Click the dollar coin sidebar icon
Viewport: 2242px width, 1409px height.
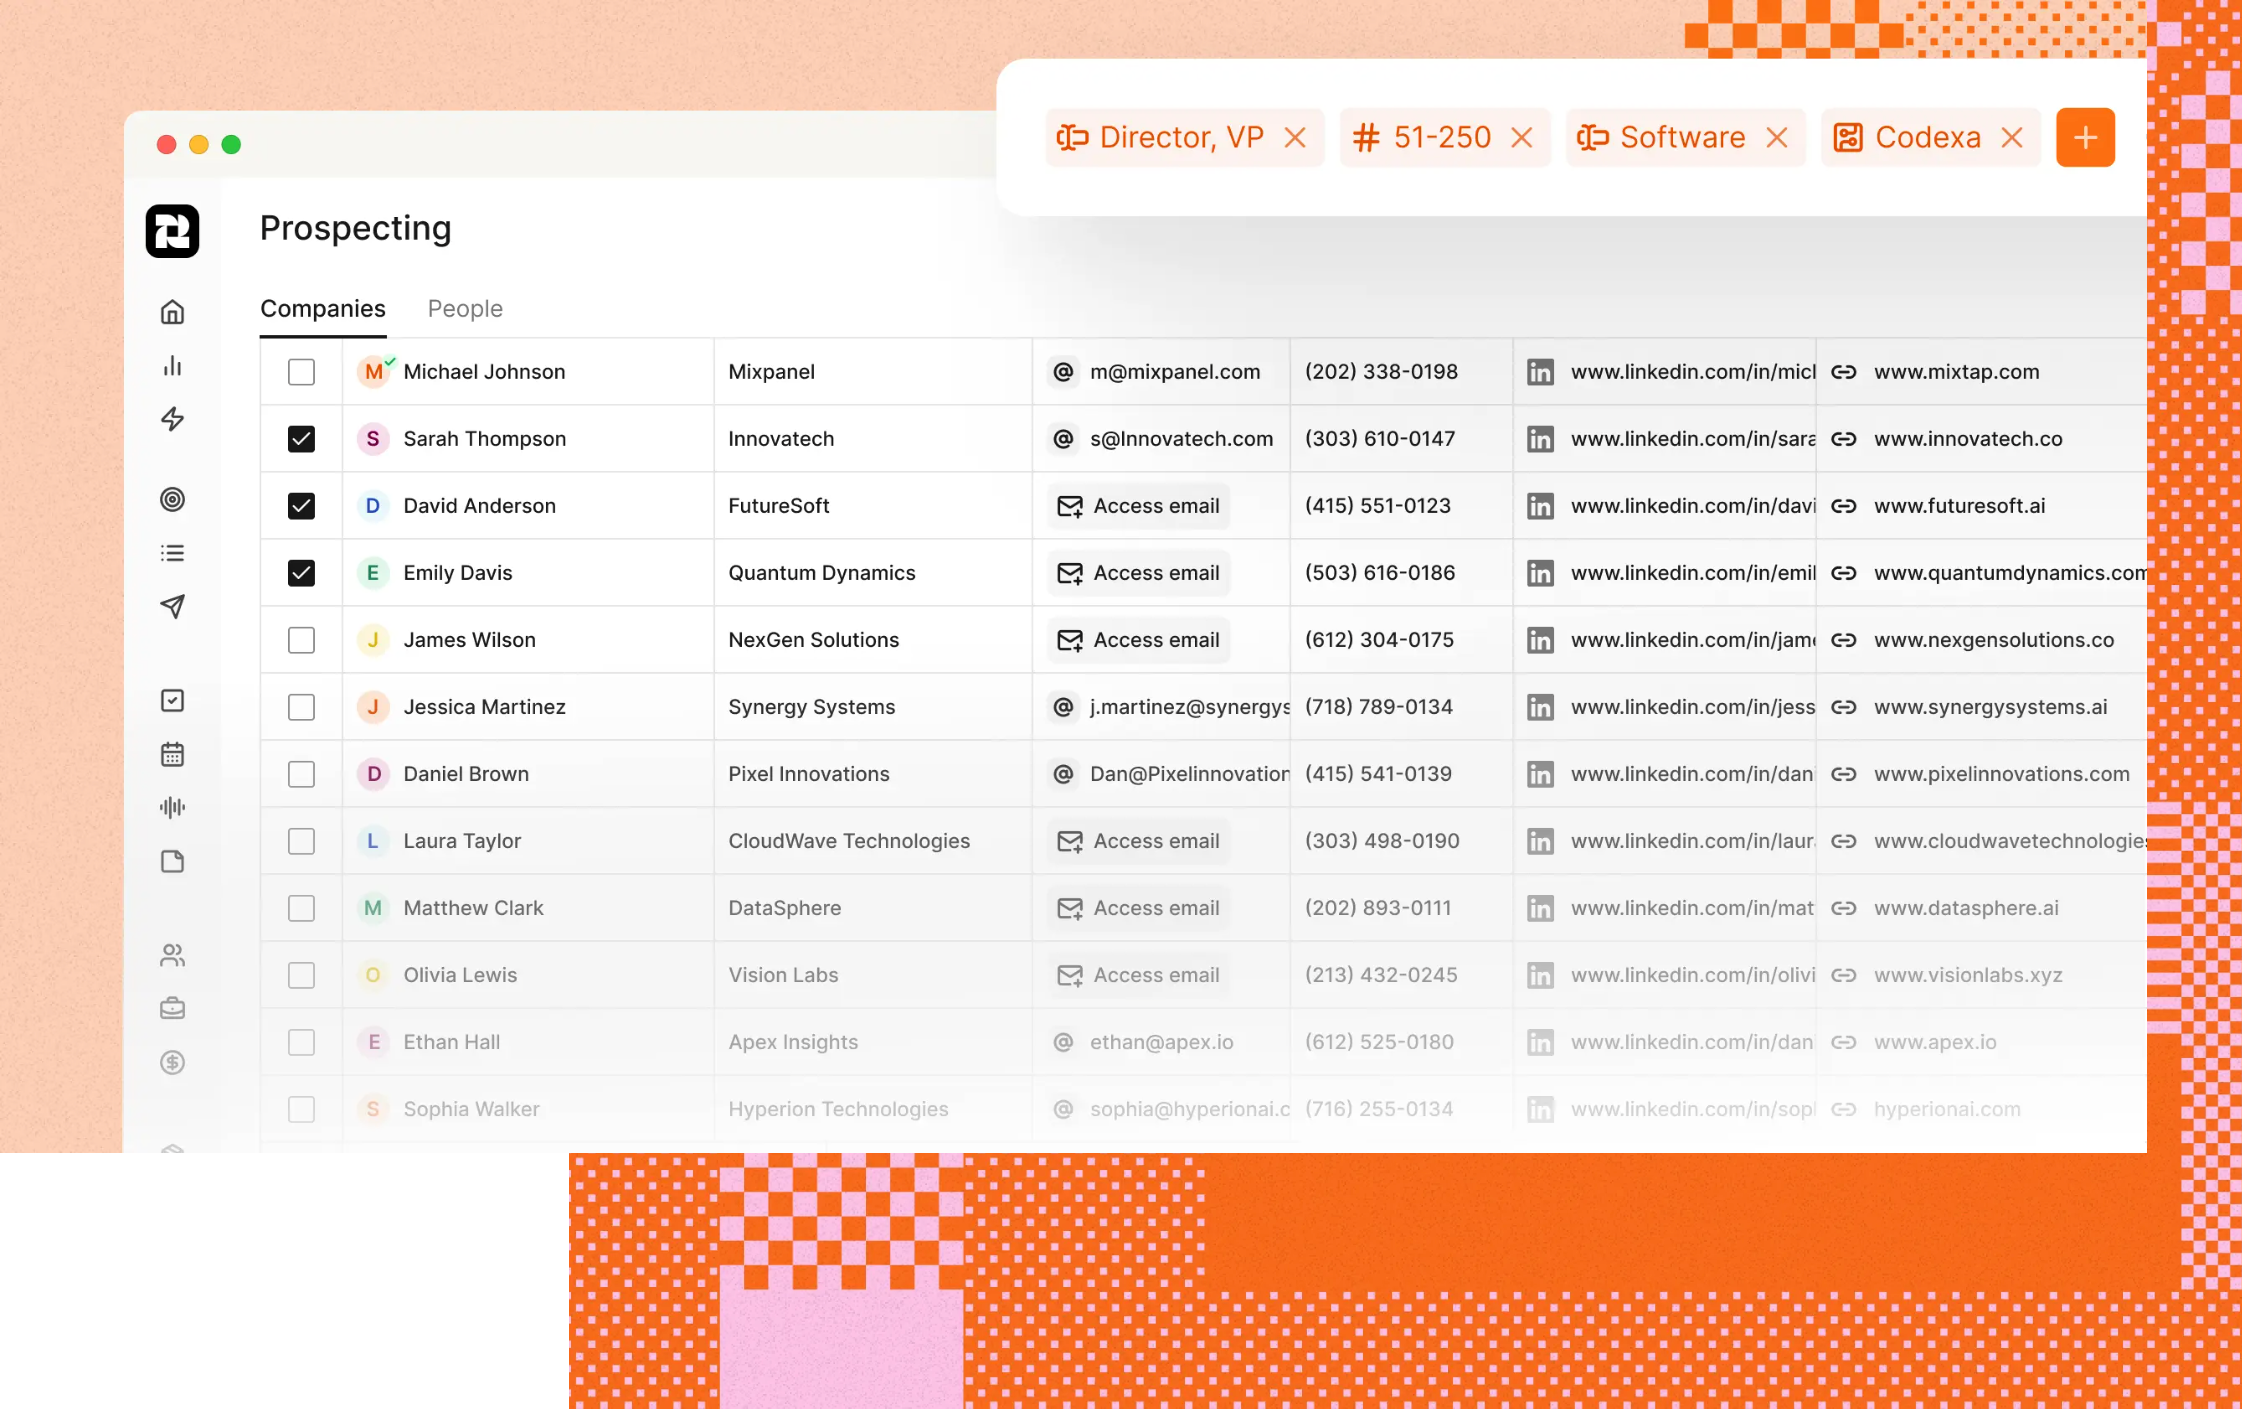[172, 1062]
